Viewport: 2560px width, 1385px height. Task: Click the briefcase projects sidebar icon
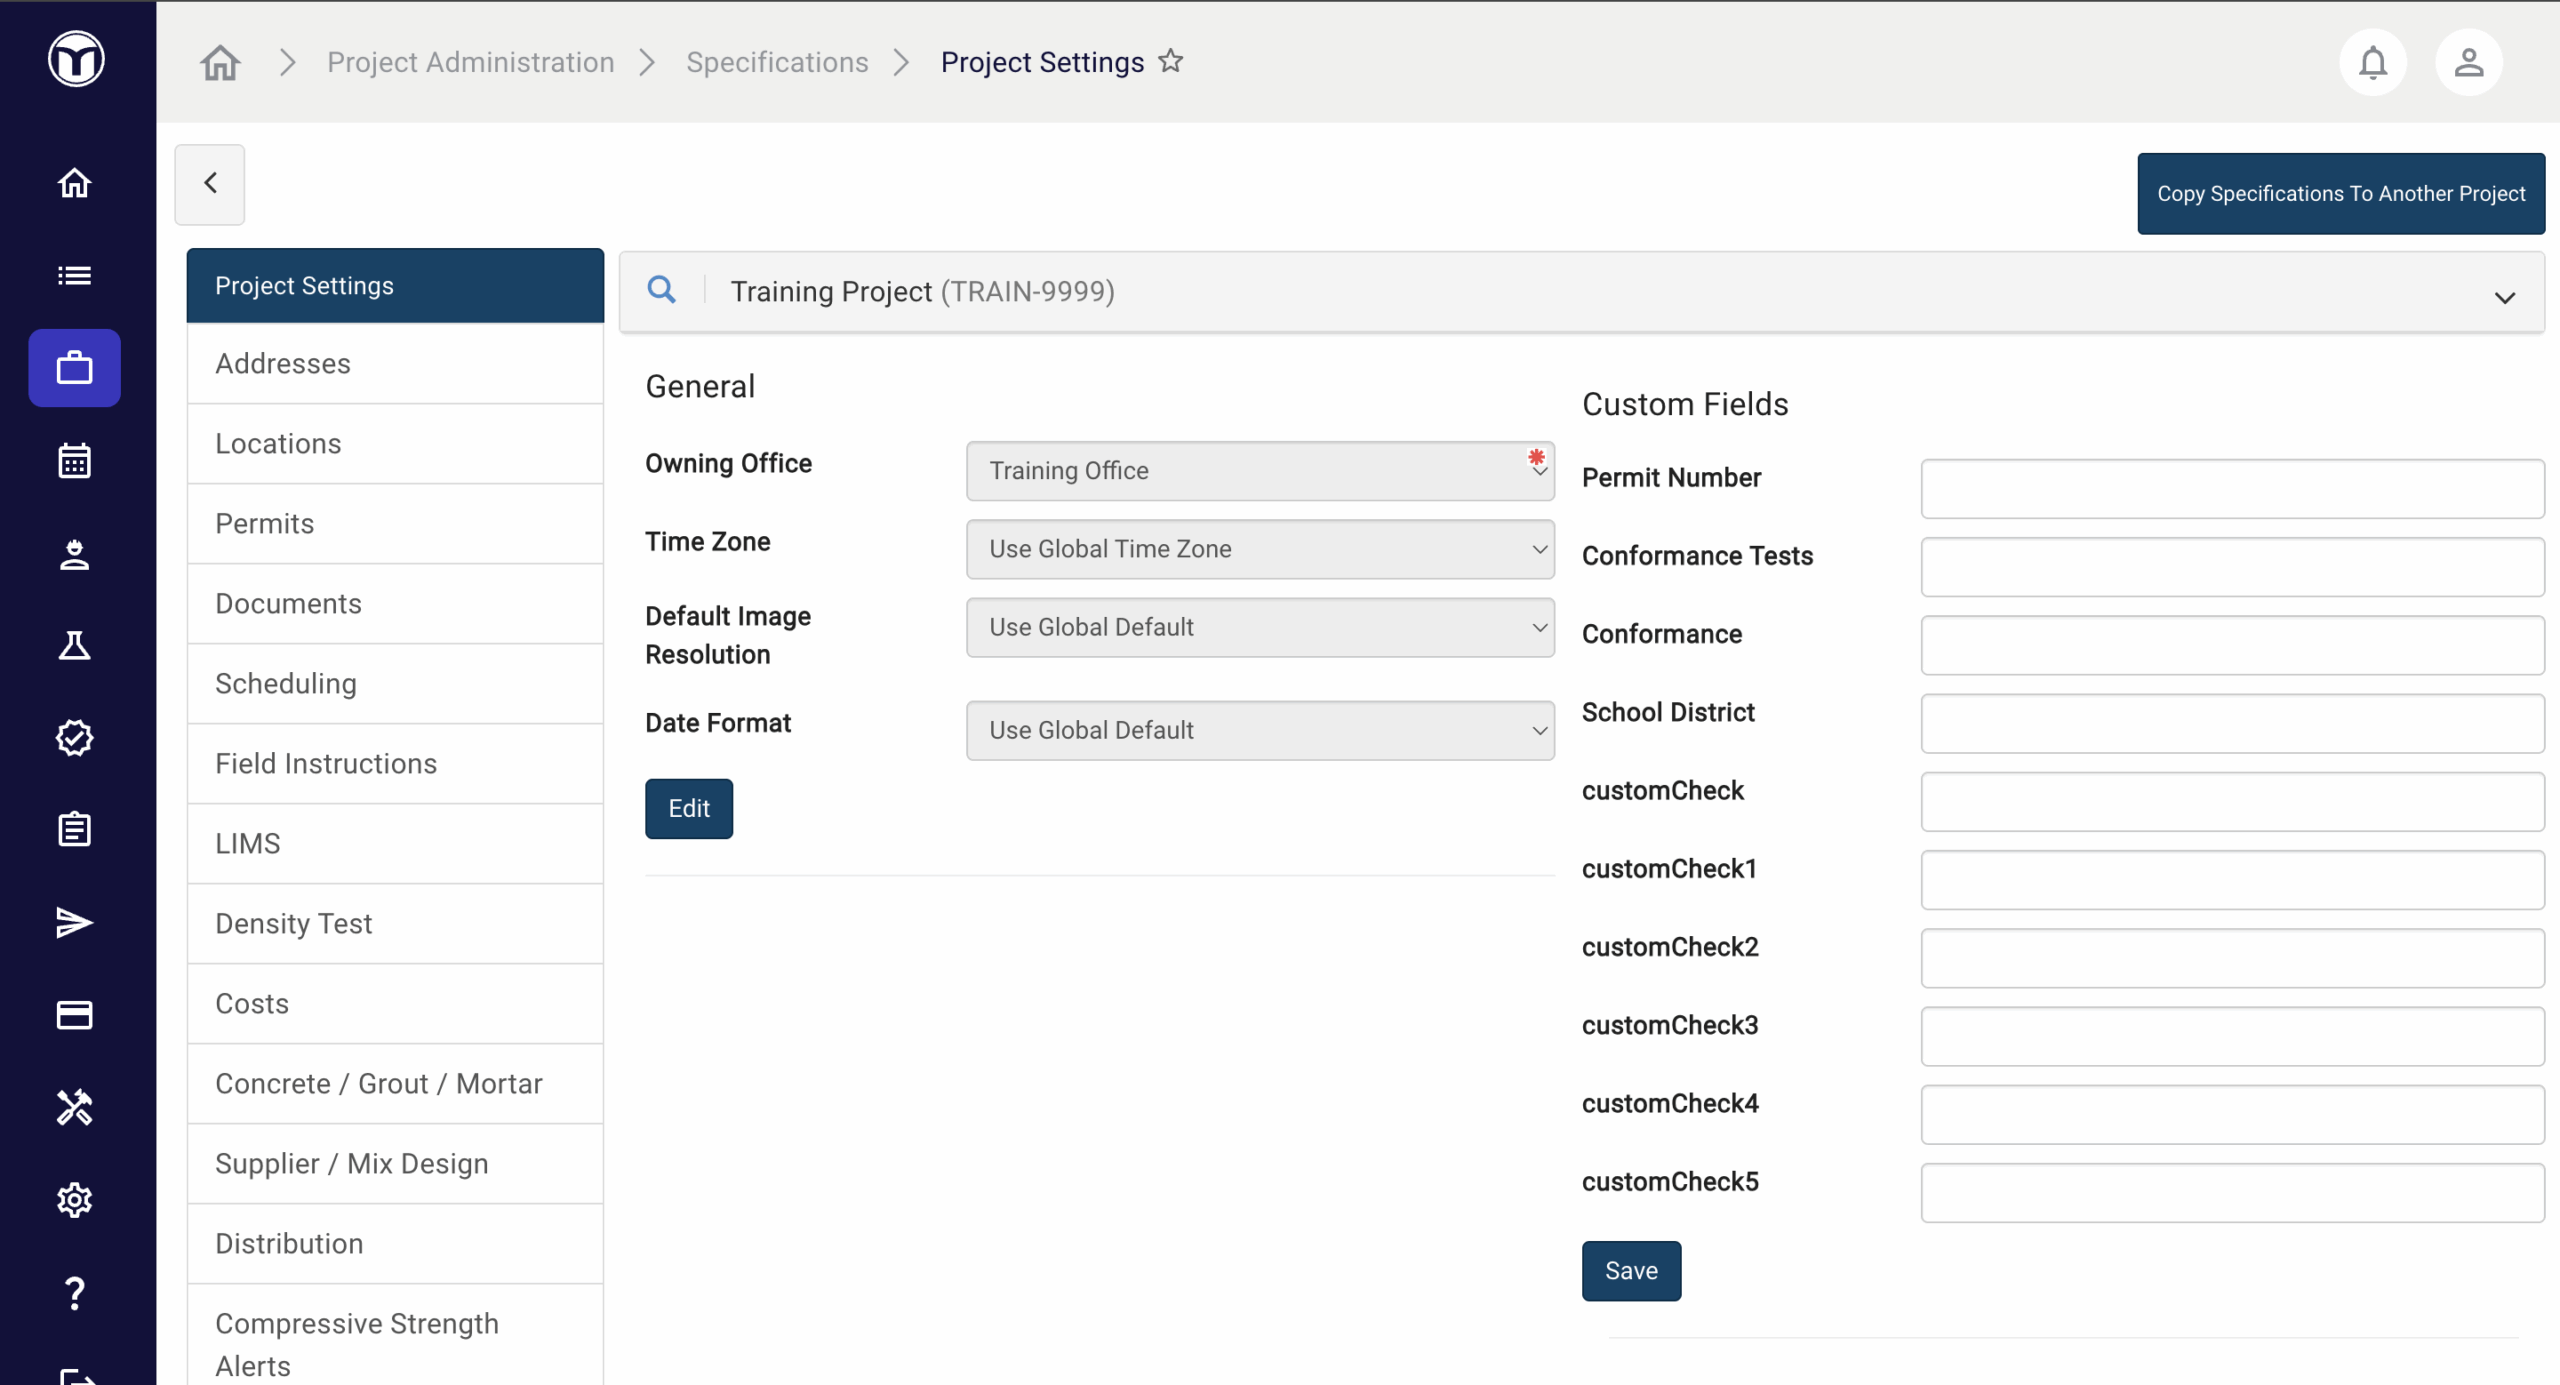[74, 368]
